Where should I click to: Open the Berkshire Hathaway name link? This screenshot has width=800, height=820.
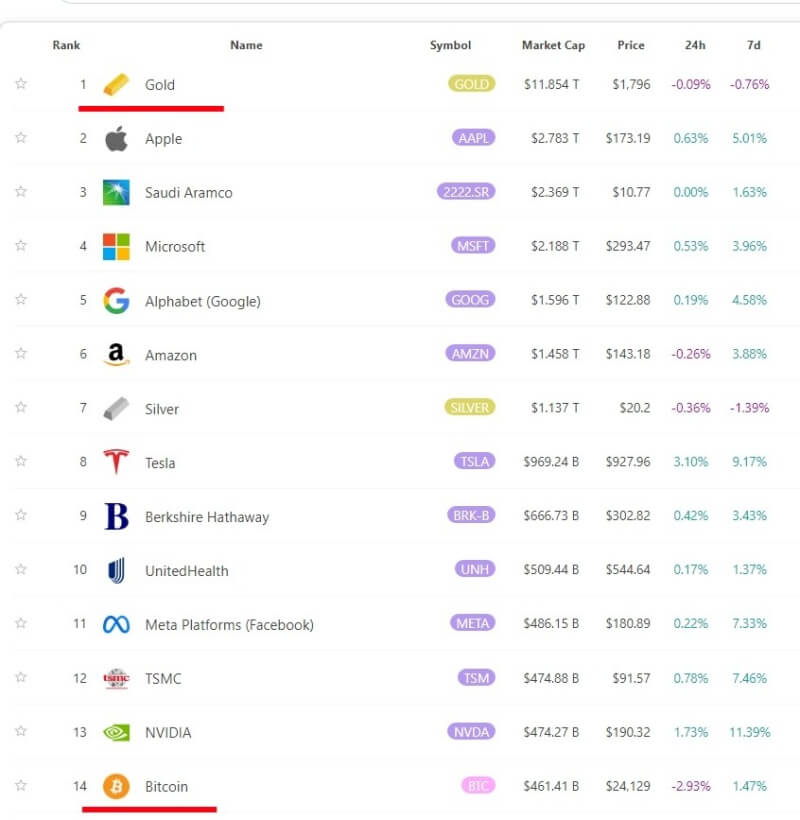(207, 517)
